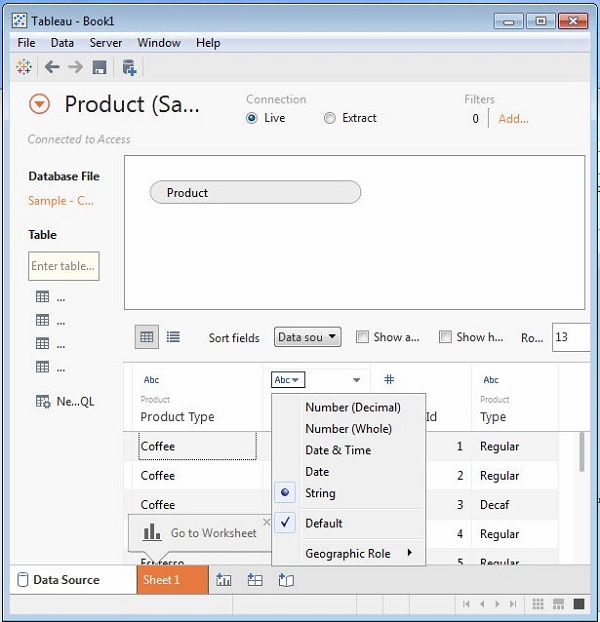Click the new worksheet tab icon

tap(224, 579)
